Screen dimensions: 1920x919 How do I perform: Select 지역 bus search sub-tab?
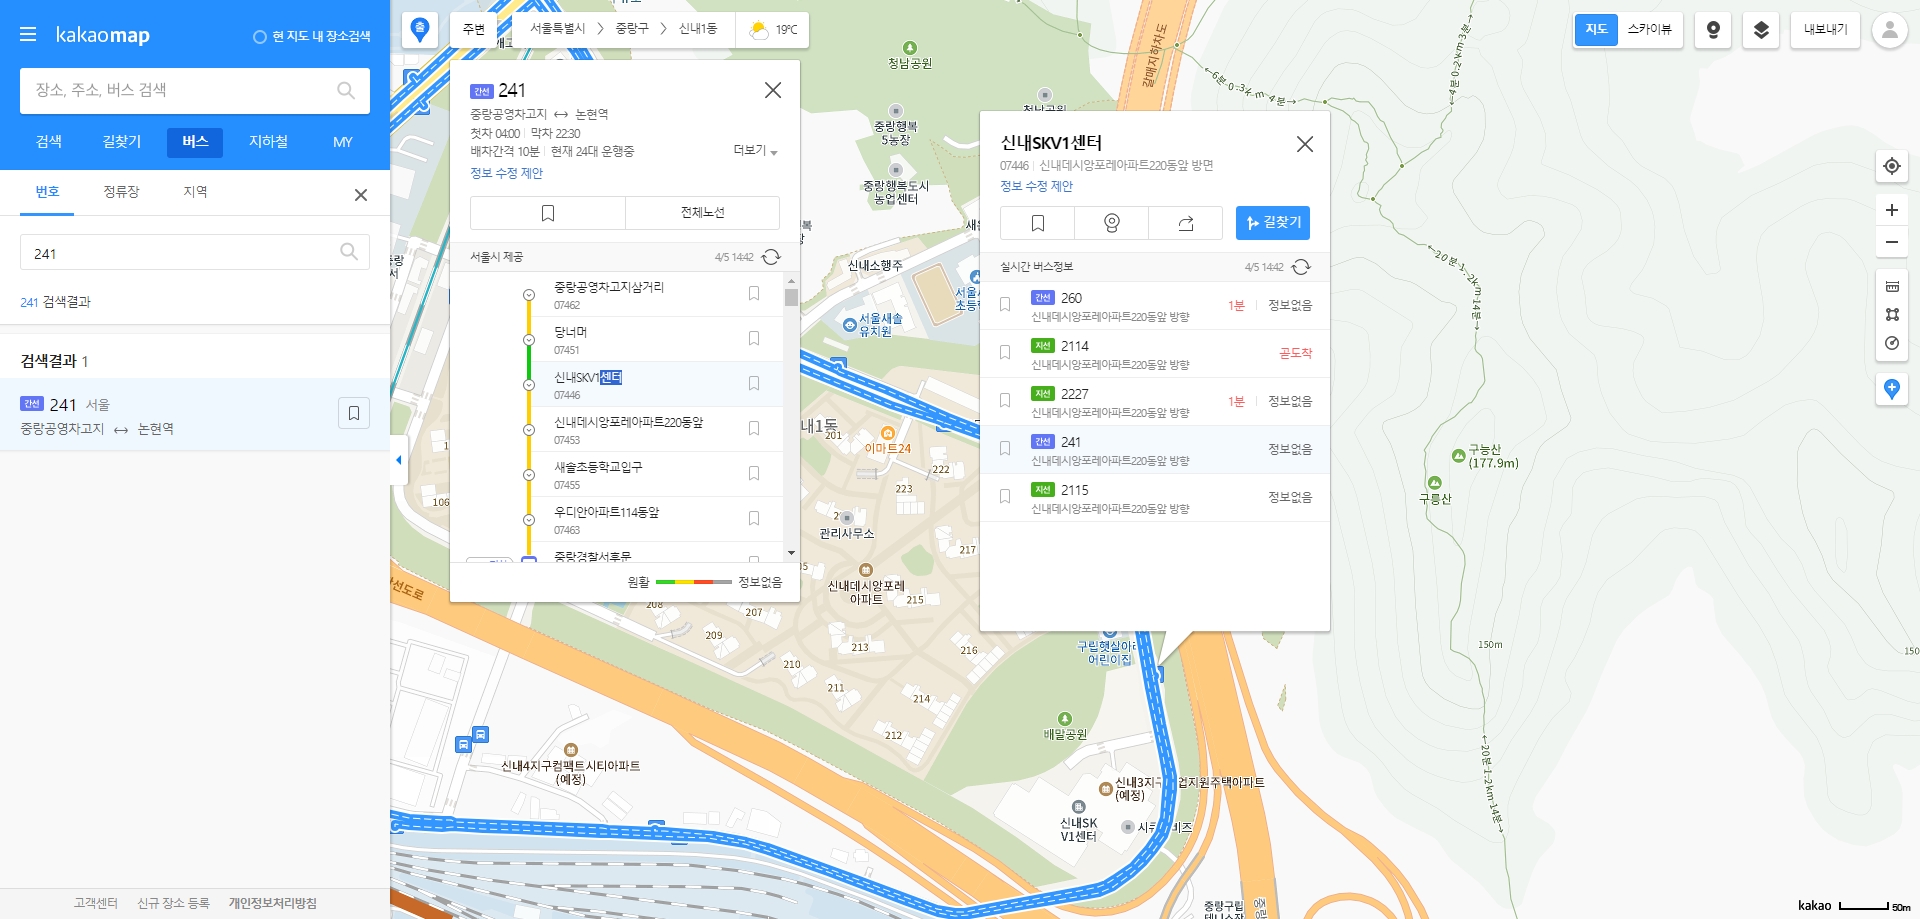pyautogui.click(x=195, y=192)
